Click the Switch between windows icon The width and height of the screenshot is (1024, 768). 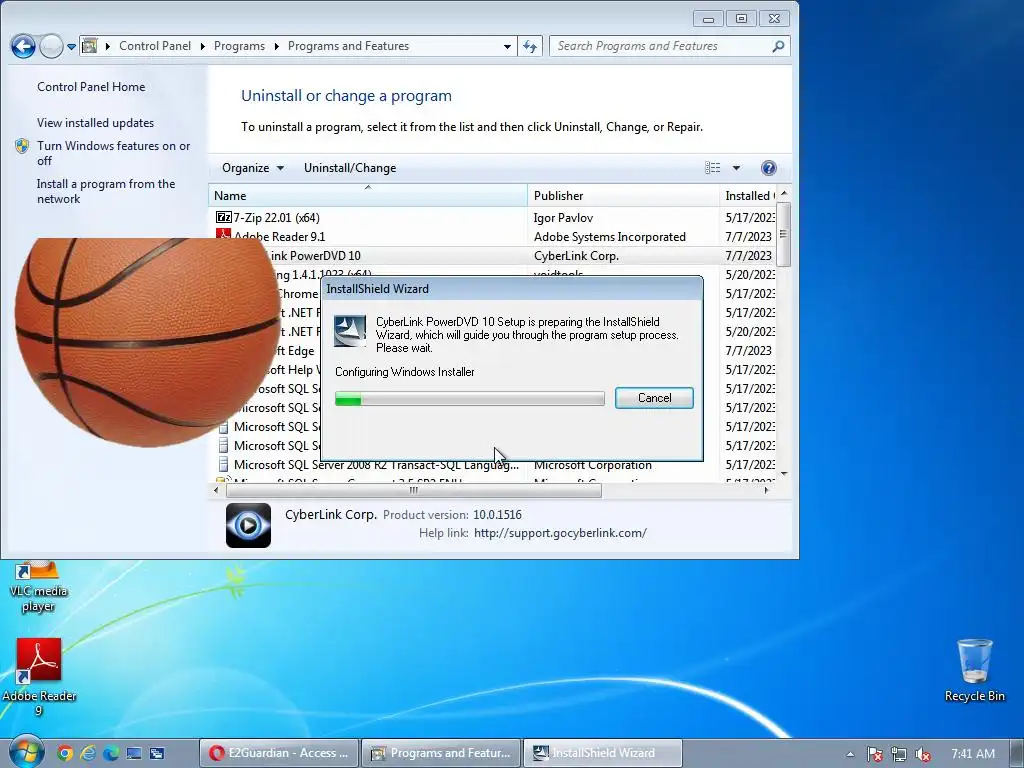(157, 754)
